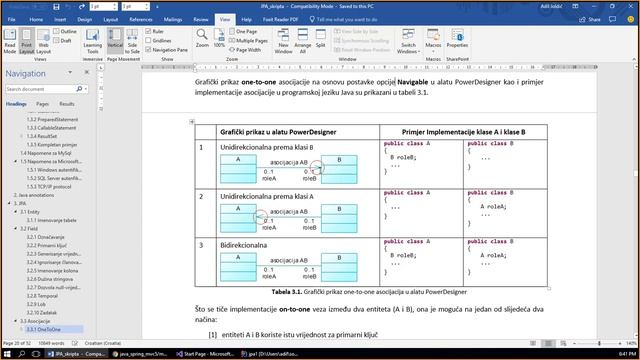The width and height of the screenshot is (640, 360).
Task: Open Learning Tools
Action: (93, 41)
